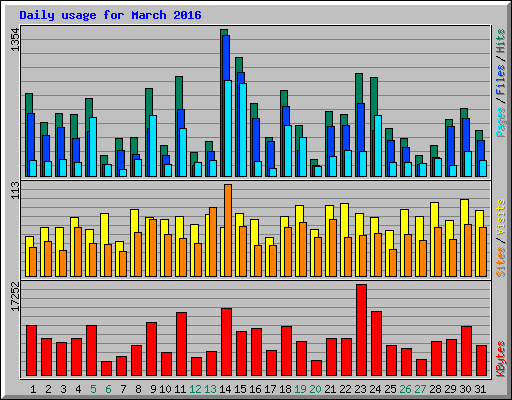The height and width of the screenshot is (400, 512).
Task: Click day 17 on the x-axis
Action: [270, 389]
